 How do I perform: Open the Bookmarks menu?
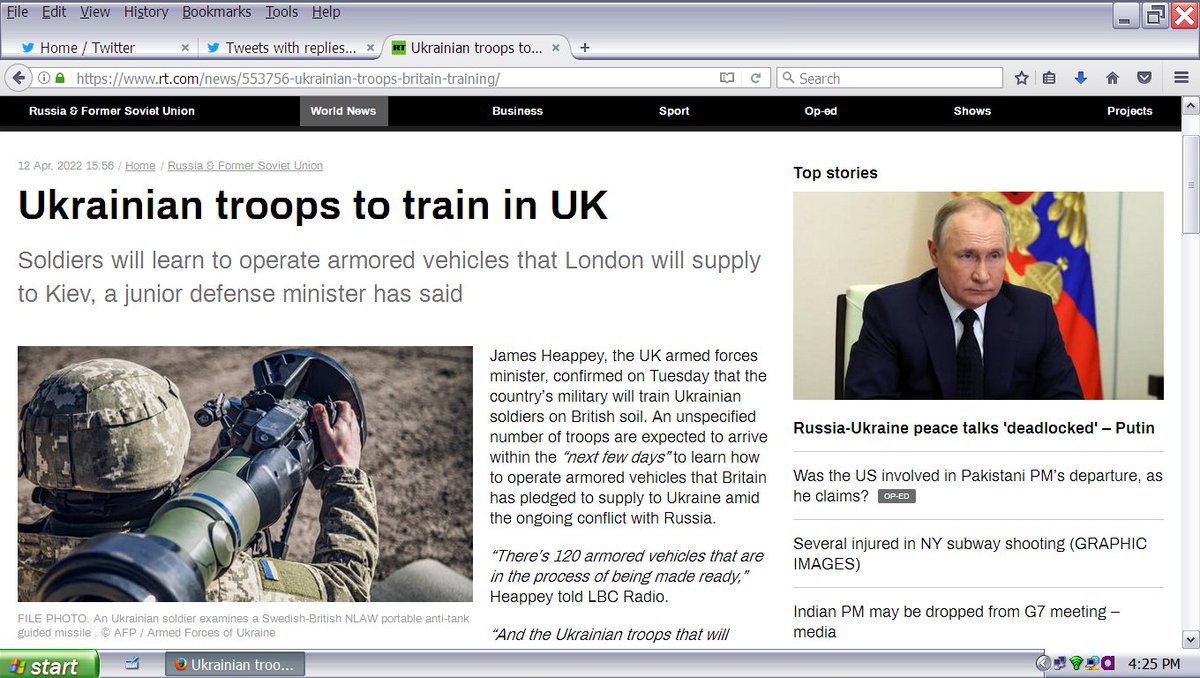217,12
